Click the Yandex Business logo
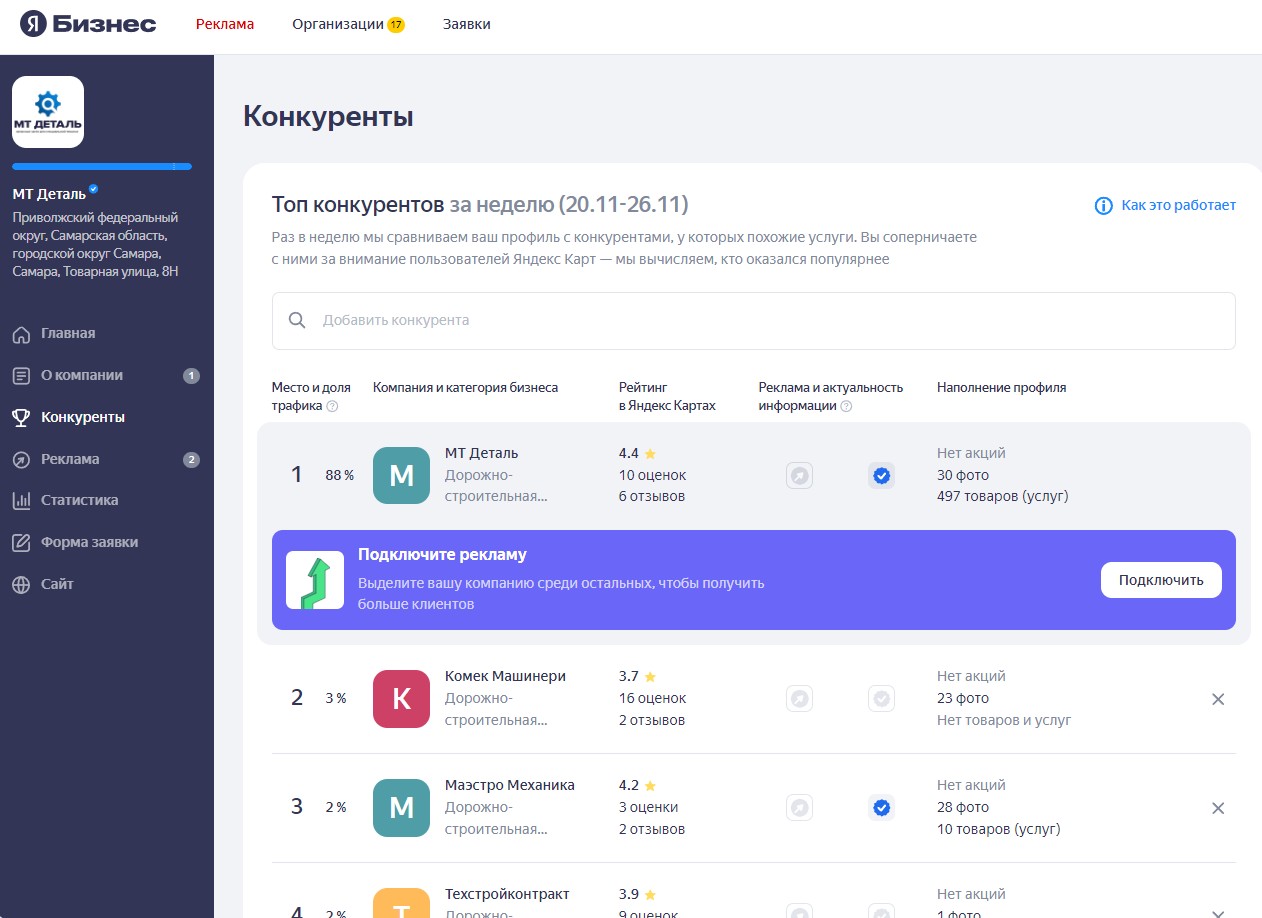1262x918 pixels. pos(88,24)
